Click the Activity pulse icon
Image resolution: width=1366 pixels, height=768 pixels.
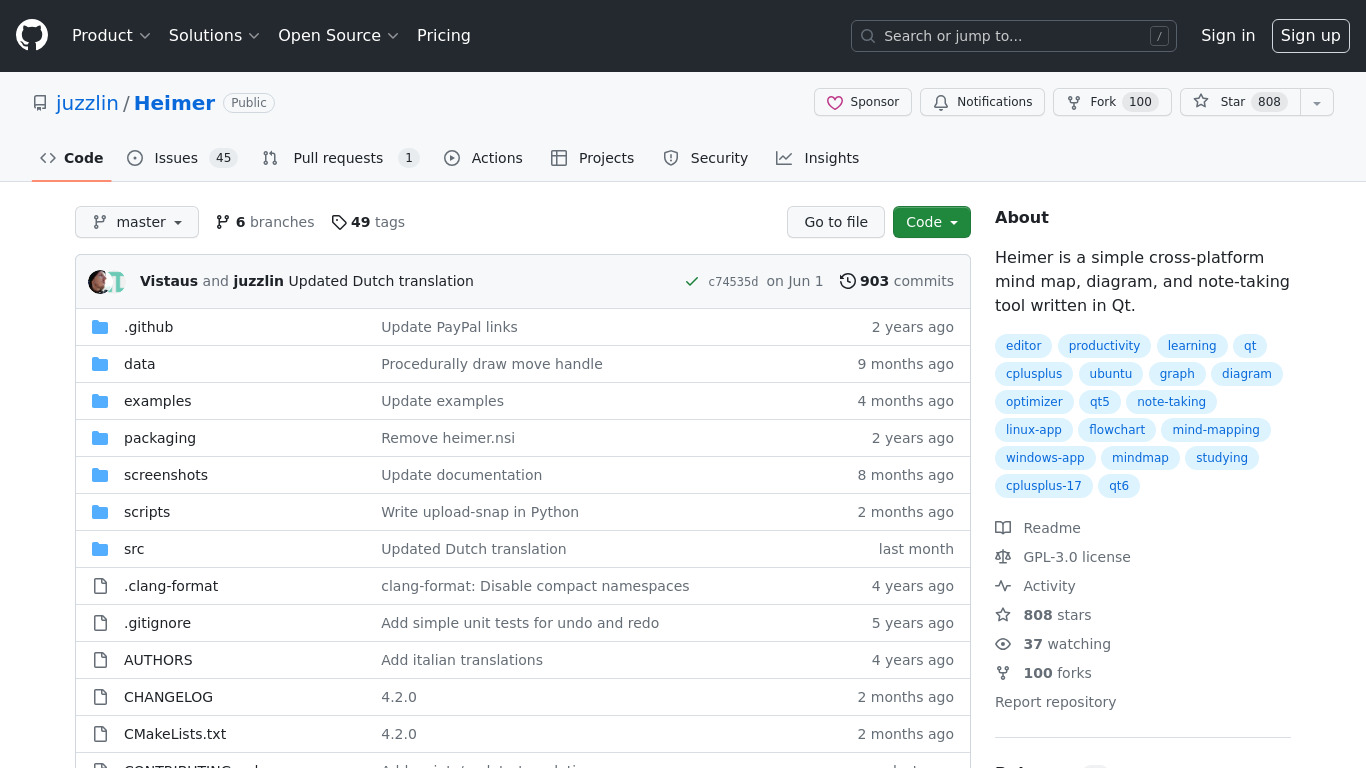click(x=1003, y=586)
